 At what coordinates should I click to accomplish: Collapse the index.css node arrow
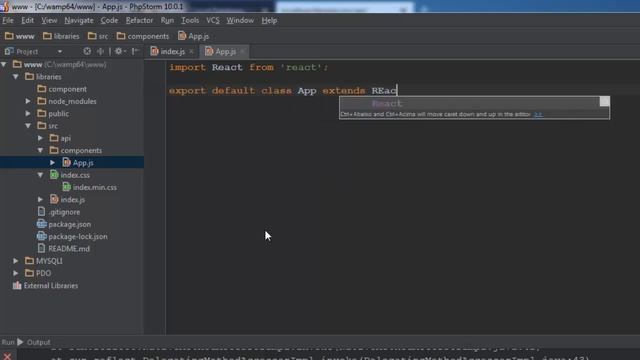point(40,175)
